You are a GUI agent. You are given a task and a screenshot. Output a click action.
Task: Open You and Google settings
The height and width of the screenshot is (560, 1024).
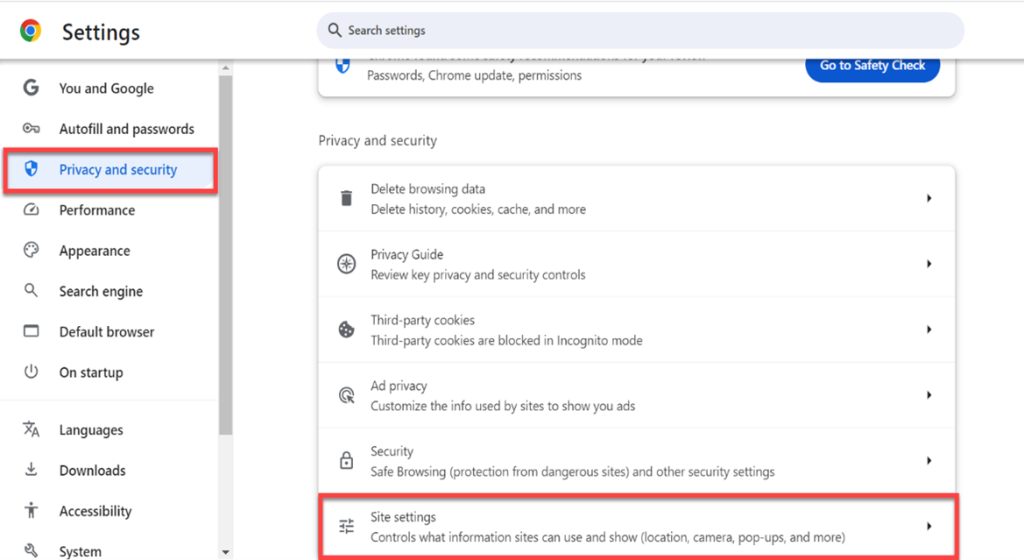106,88
